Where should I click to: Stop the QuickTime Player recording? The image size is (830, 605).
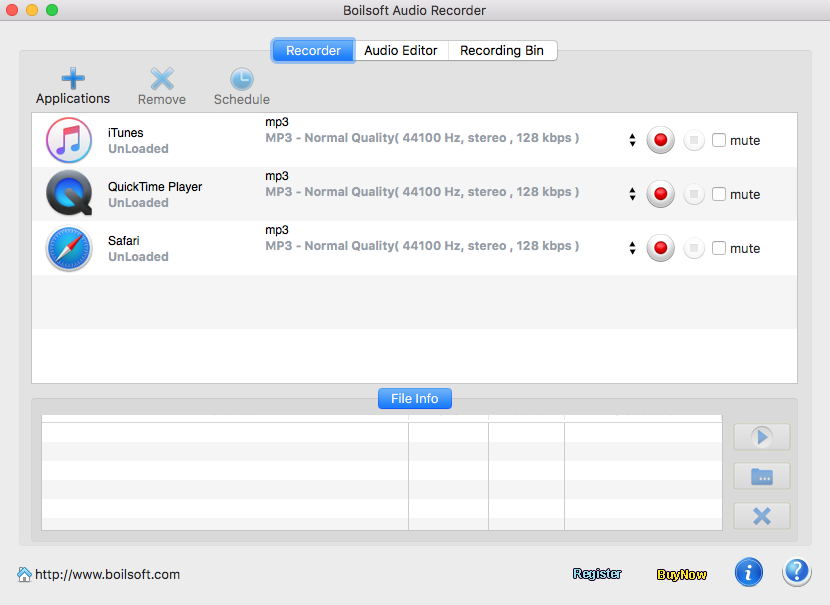(x=694, y=194)
